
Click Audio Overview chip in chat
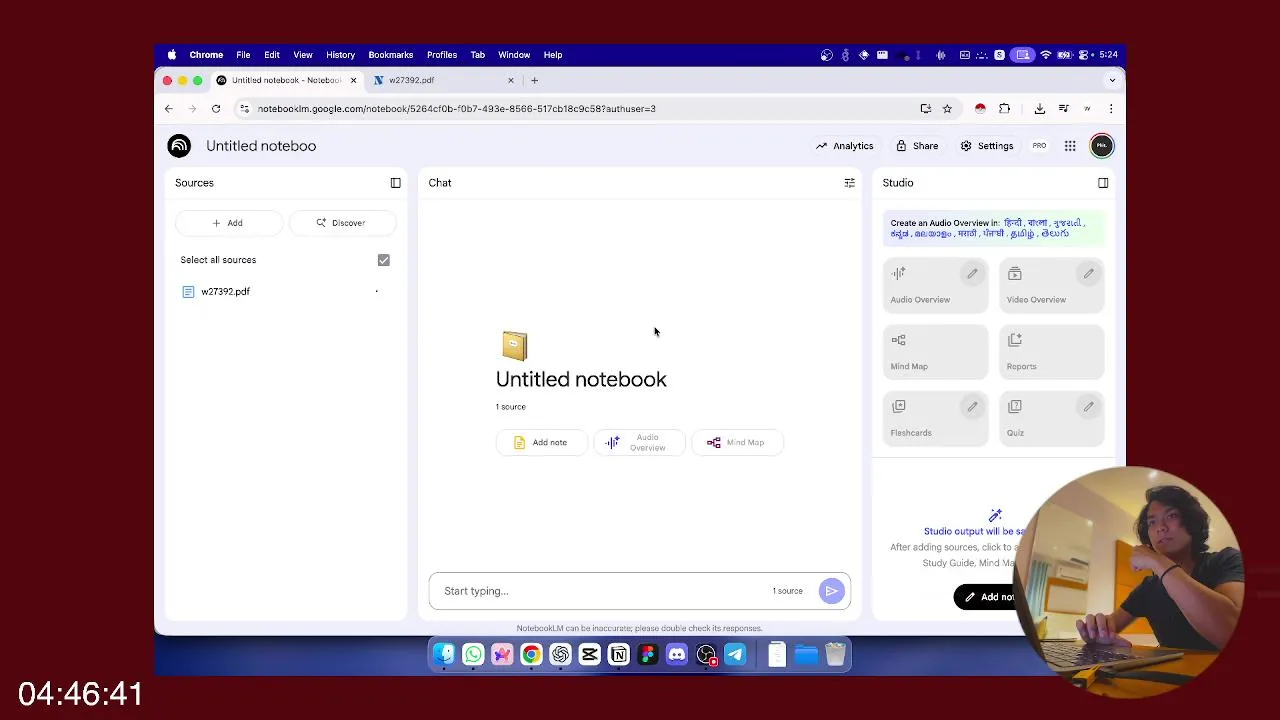click(x=638, y=443)
